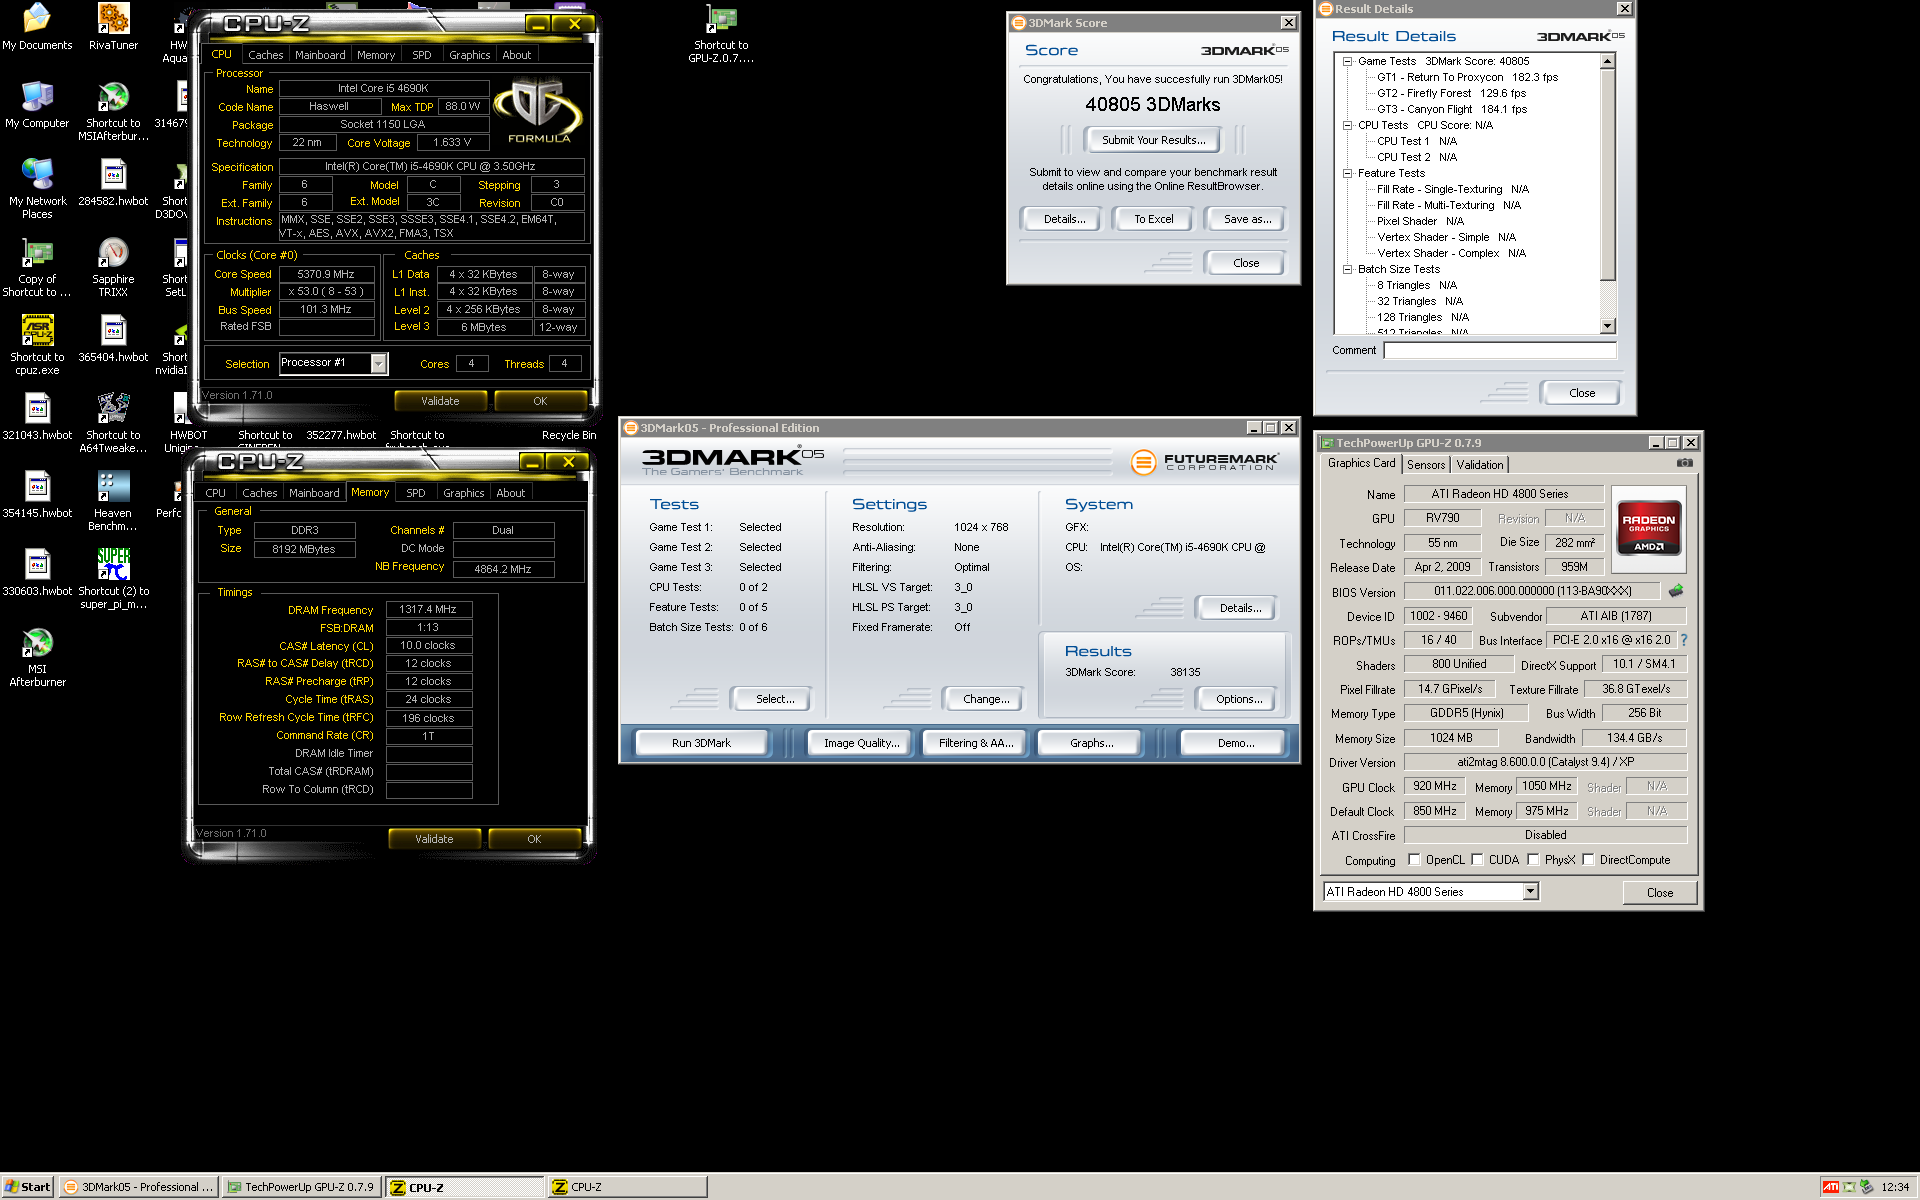Select GT1 - Return To Proxycon row
Screen dimensions: 1920x1200
click(1467, 77)
